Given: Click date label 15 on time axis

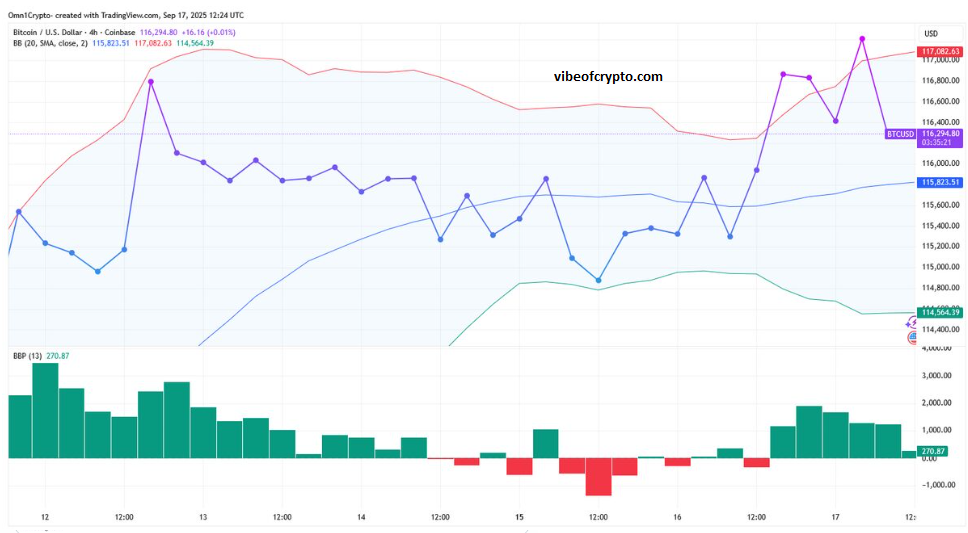Looking at the screenshot, I should (520, 517).
